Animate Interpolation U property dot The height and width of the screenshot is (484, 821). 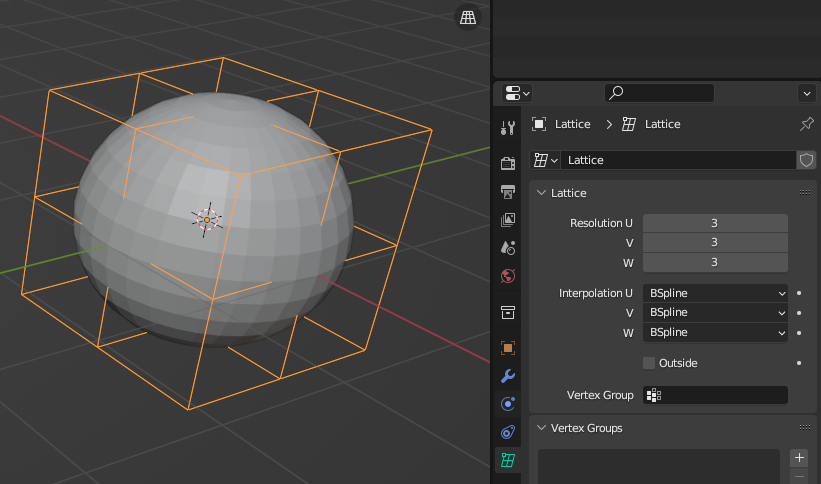[799, 293]
